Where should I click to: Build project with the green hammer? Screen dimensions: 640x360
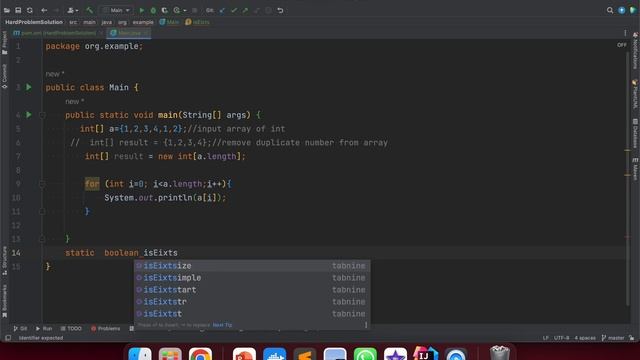(89, 10)
